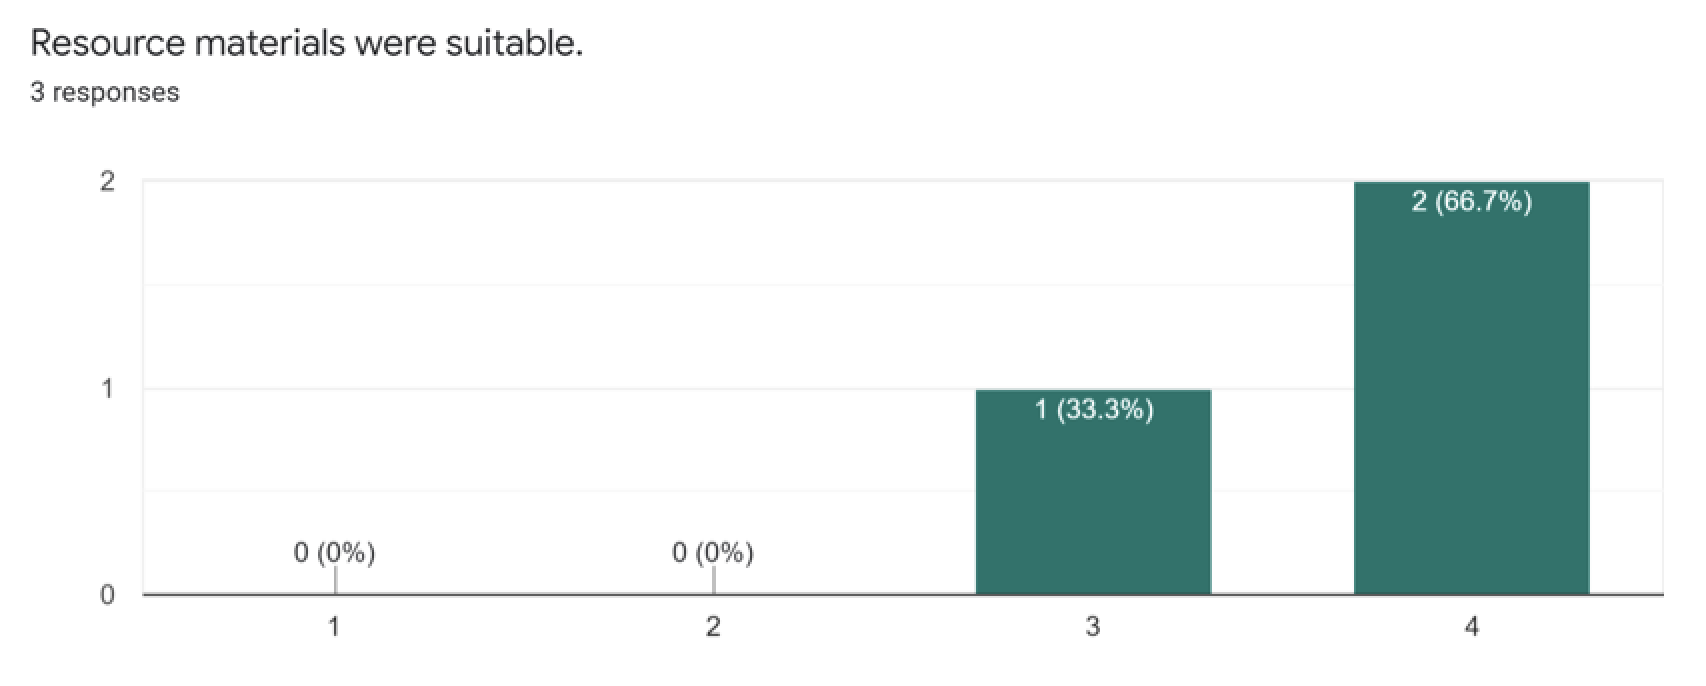Screen dimensions: 1706x686
Task: Click y-axis value 0
Action: (x=108, y=595)
